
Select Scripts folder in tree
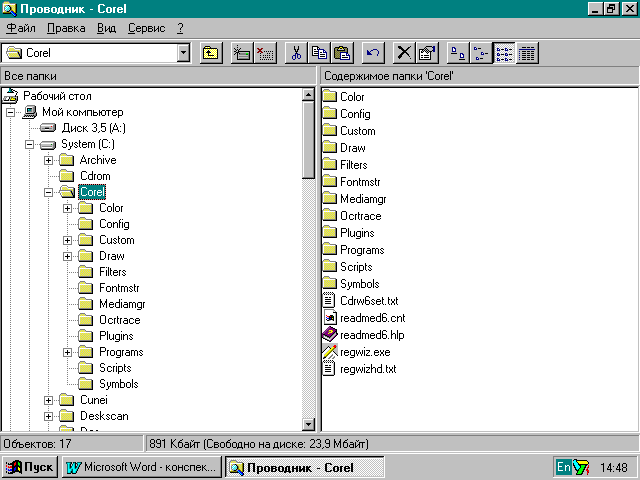[x=115, y=368]
